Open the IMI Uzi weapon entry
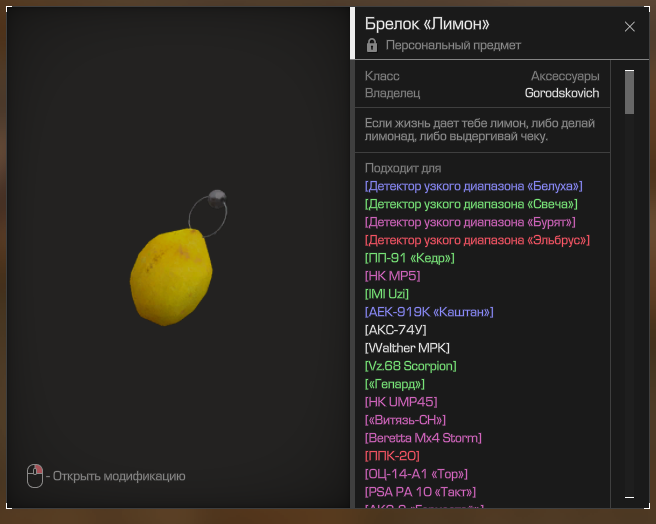The image size is (656, 524). (x=390, y=294)
